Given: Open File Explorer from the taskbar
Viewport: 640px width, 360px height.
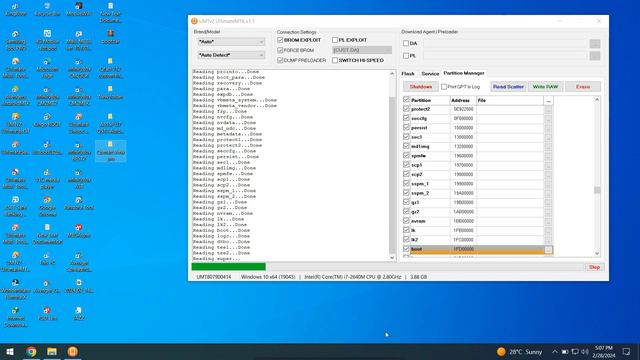Looking at the screenshot, I should [x=52, y=351].
